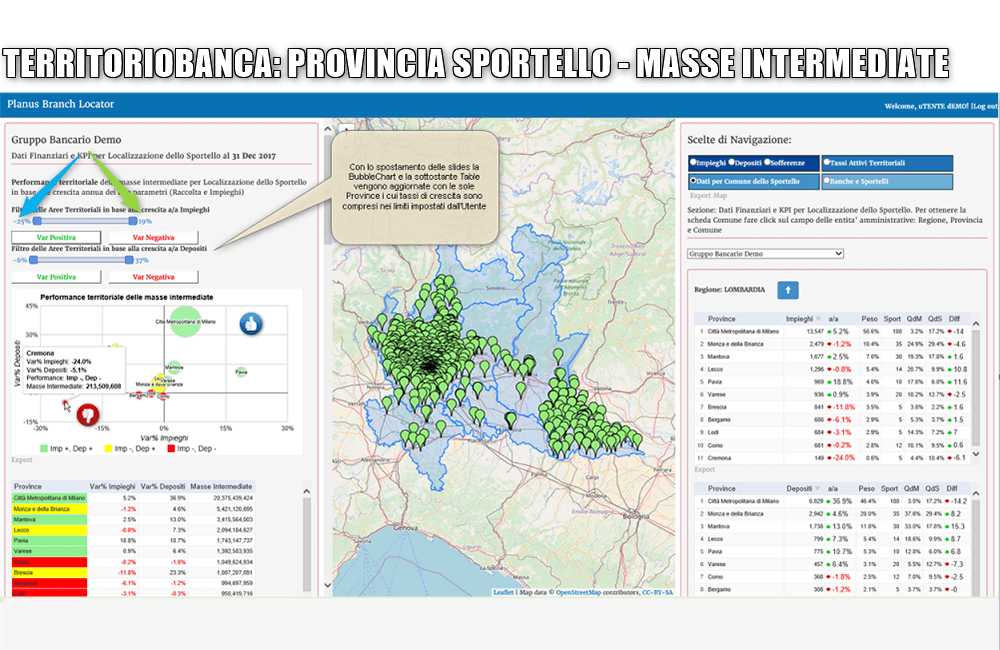Click scroll-up arrow of Depositi province table

click(x=976, y=494)
